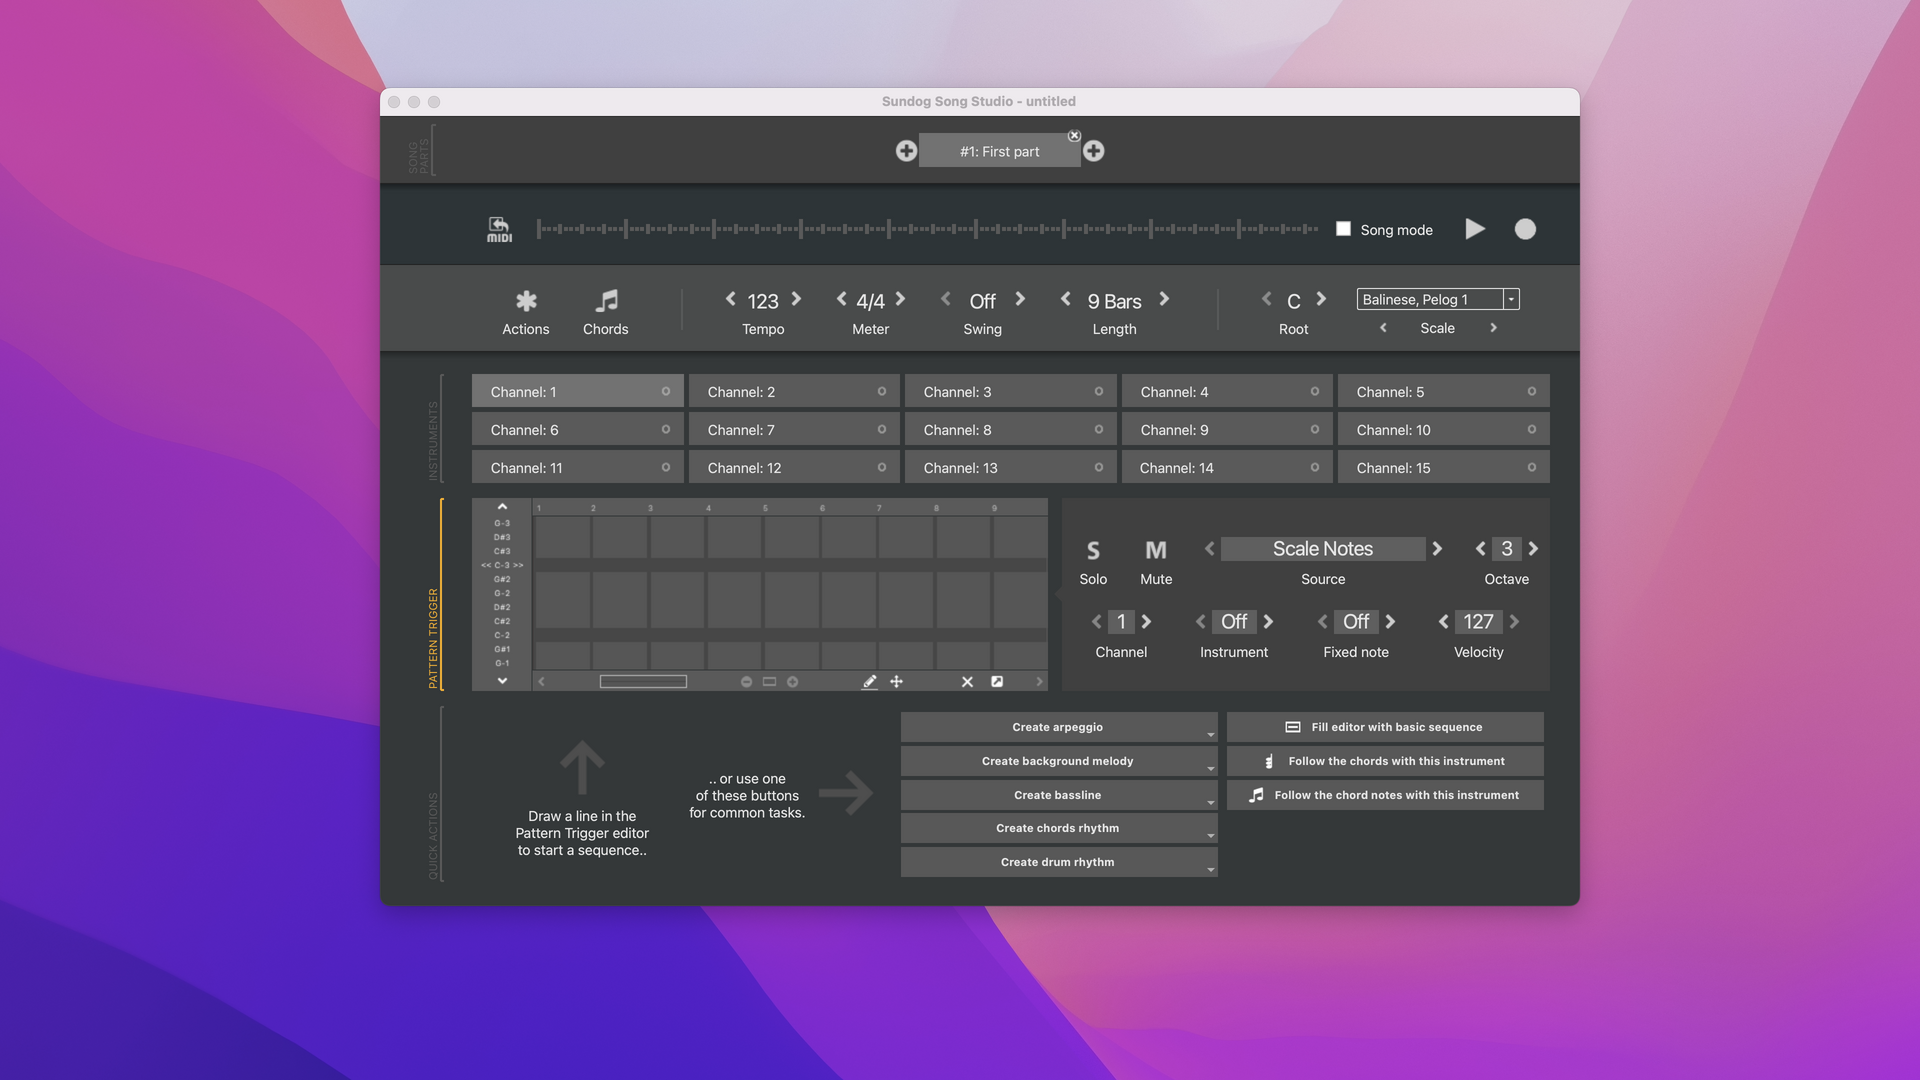Clear pattern with the X icon

pos(967,682)
